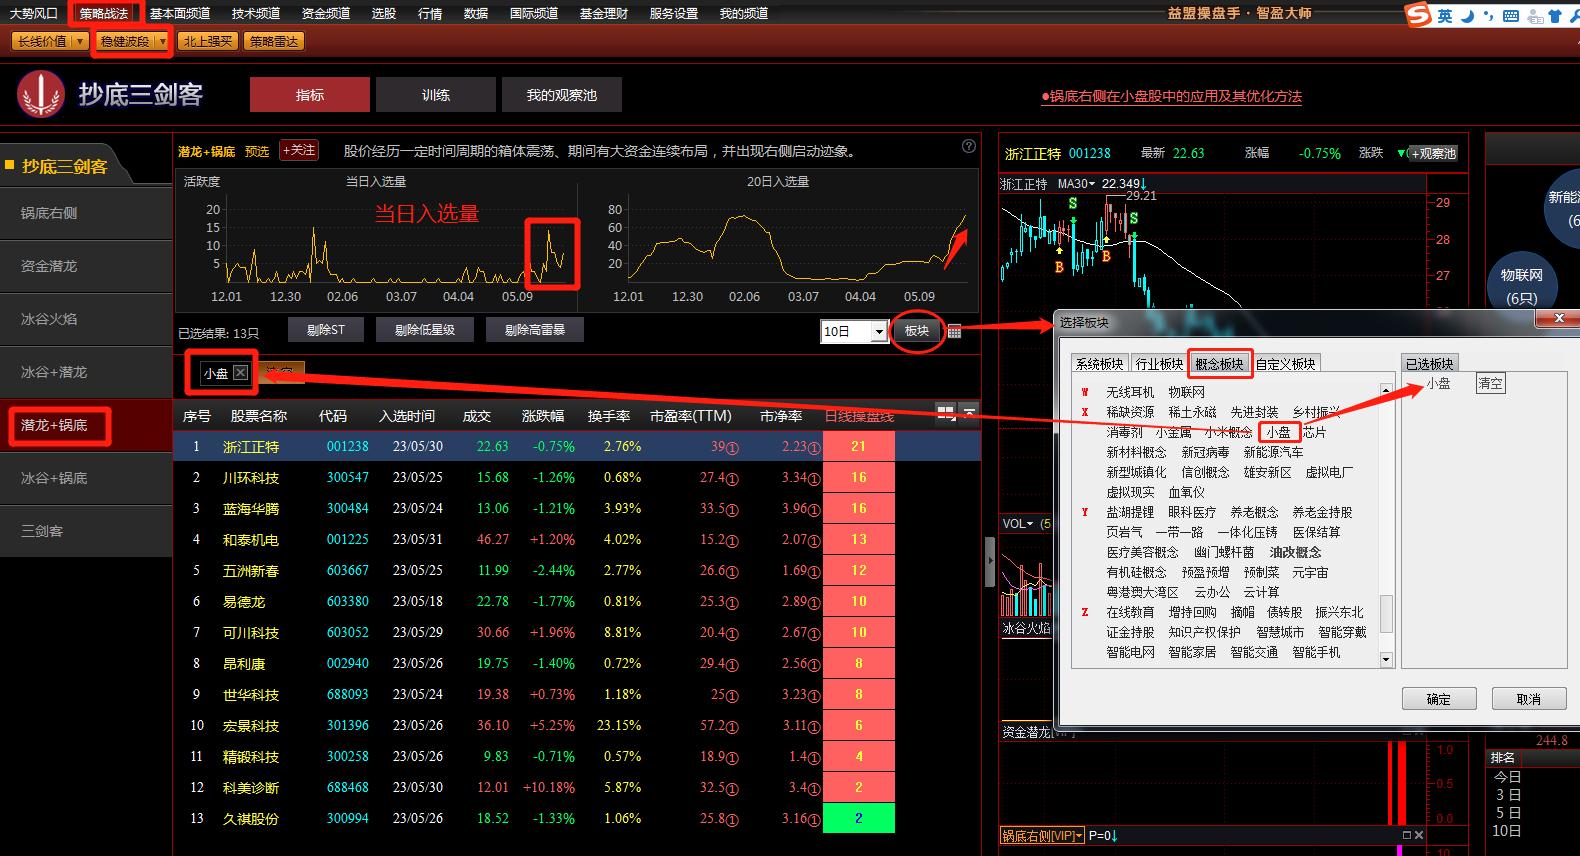Click the 剔除低星级 button
This screenshot has width=1580, height=856.
coord(424,330)
